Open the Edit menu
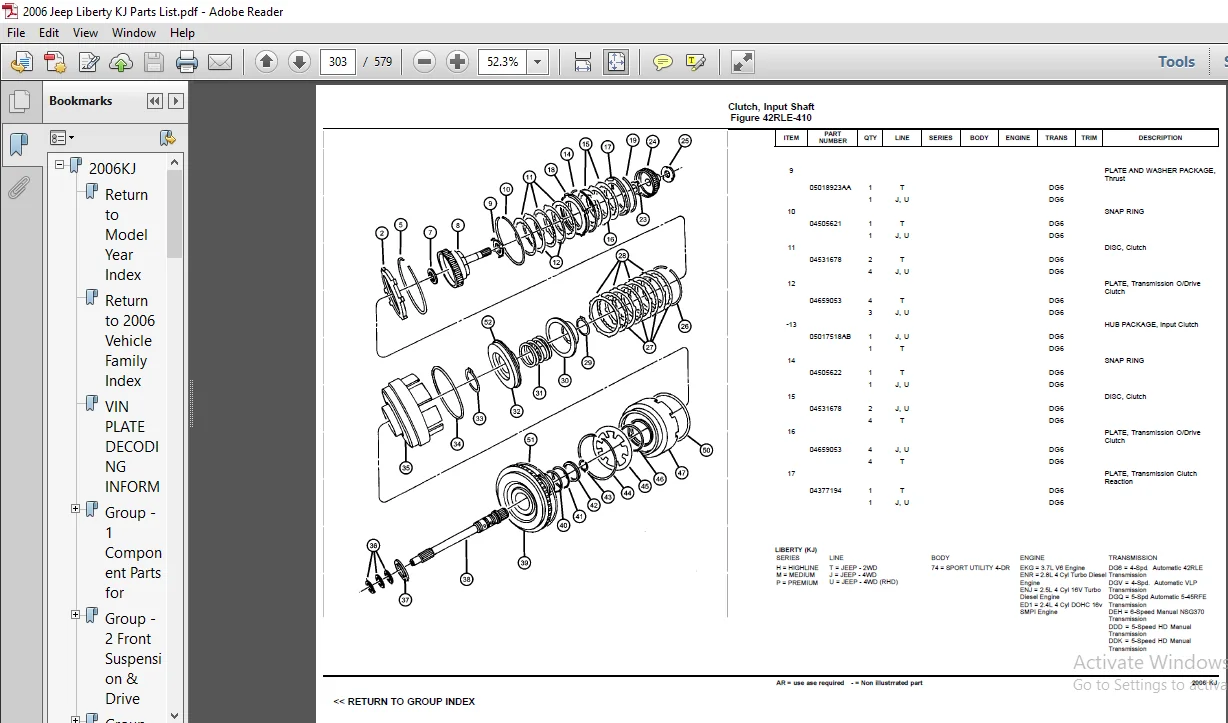The image size is (1228, 723). 49,32
